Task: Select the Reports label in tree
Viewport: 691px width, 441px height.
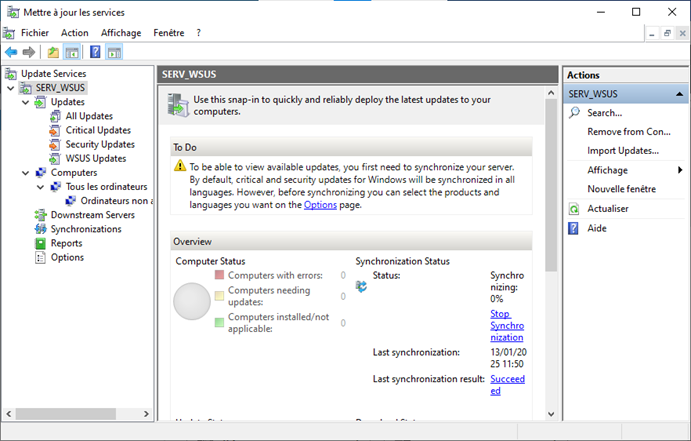Action: pyautogui.click(x=67, y=243)
